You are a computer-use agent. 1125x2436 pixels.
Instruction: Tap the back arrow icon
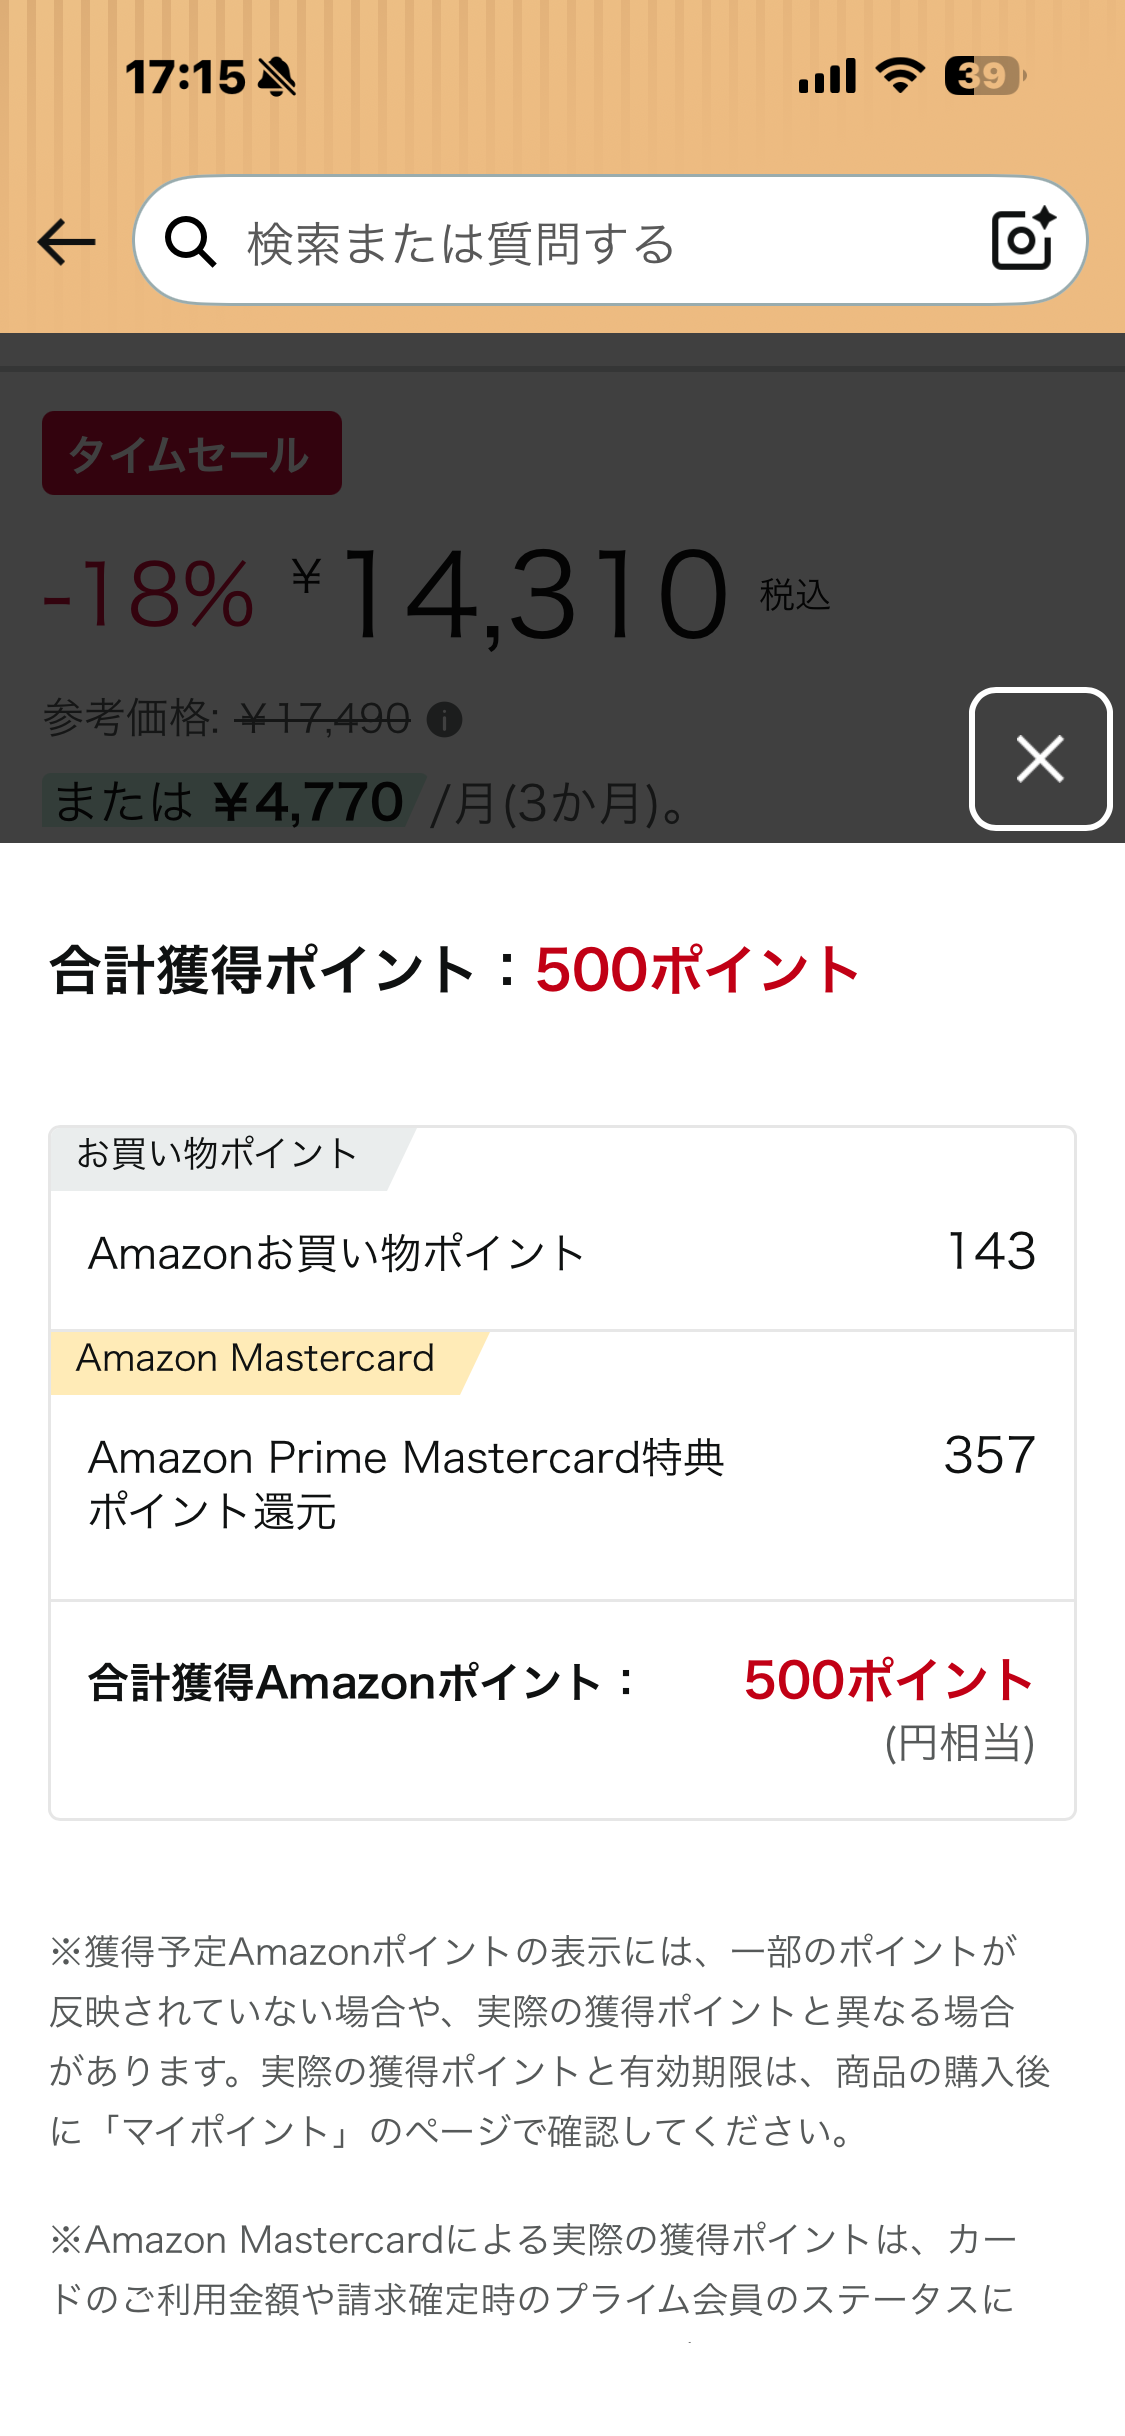click(x=66, y=242)
